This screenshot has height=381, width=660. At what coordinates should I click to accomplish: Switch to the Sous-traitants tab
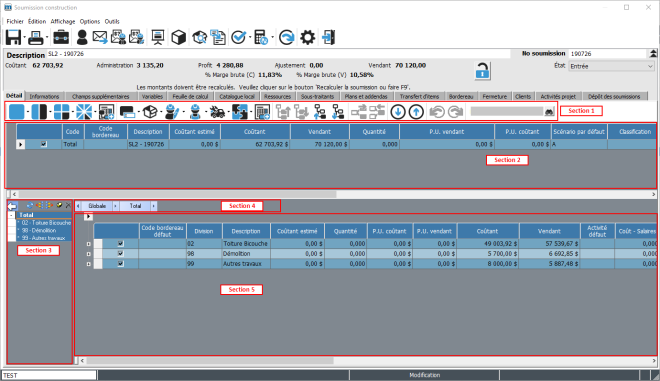[x=317, y=96]
